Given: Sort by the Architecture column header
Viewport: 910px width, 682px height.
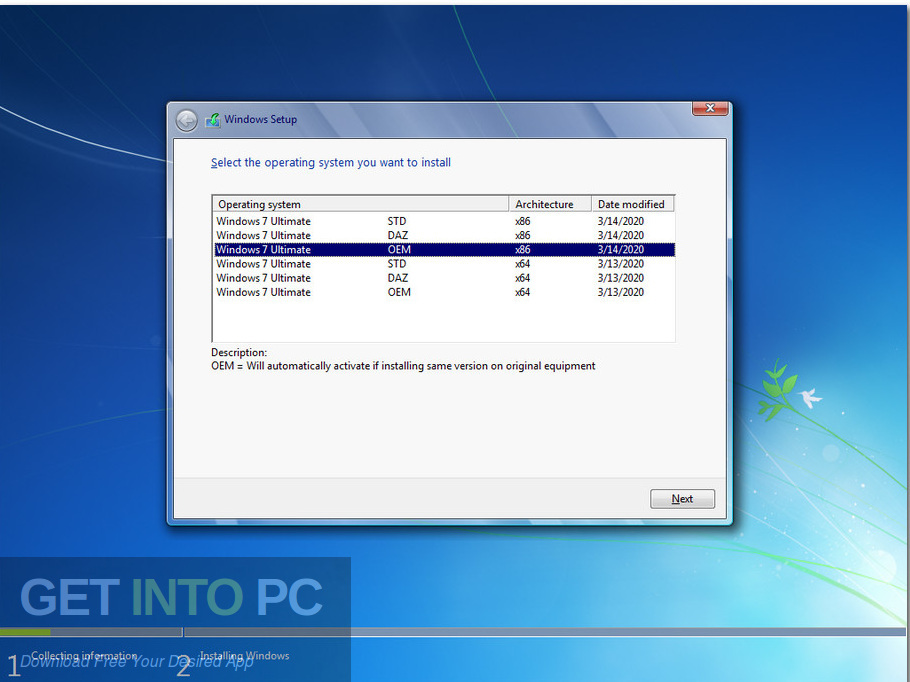Looking at the screenshot, I should (550, 204).
